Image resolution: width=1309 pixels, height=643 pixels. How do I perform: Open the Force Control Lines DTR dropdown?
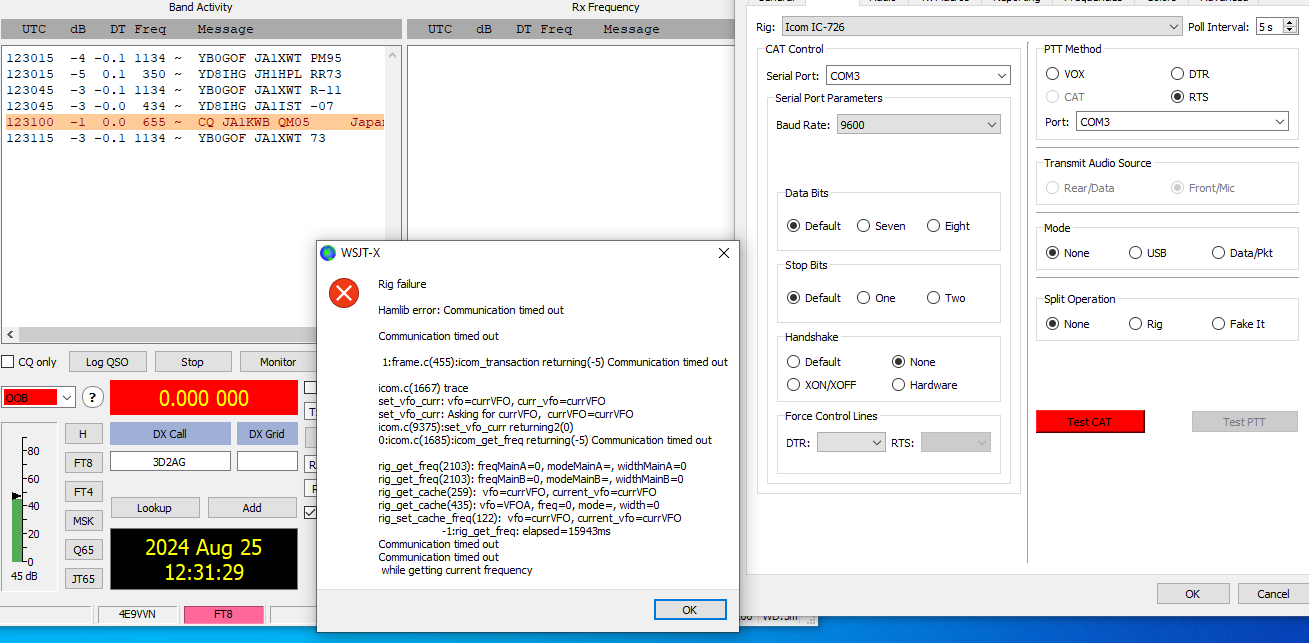(851, 442)
